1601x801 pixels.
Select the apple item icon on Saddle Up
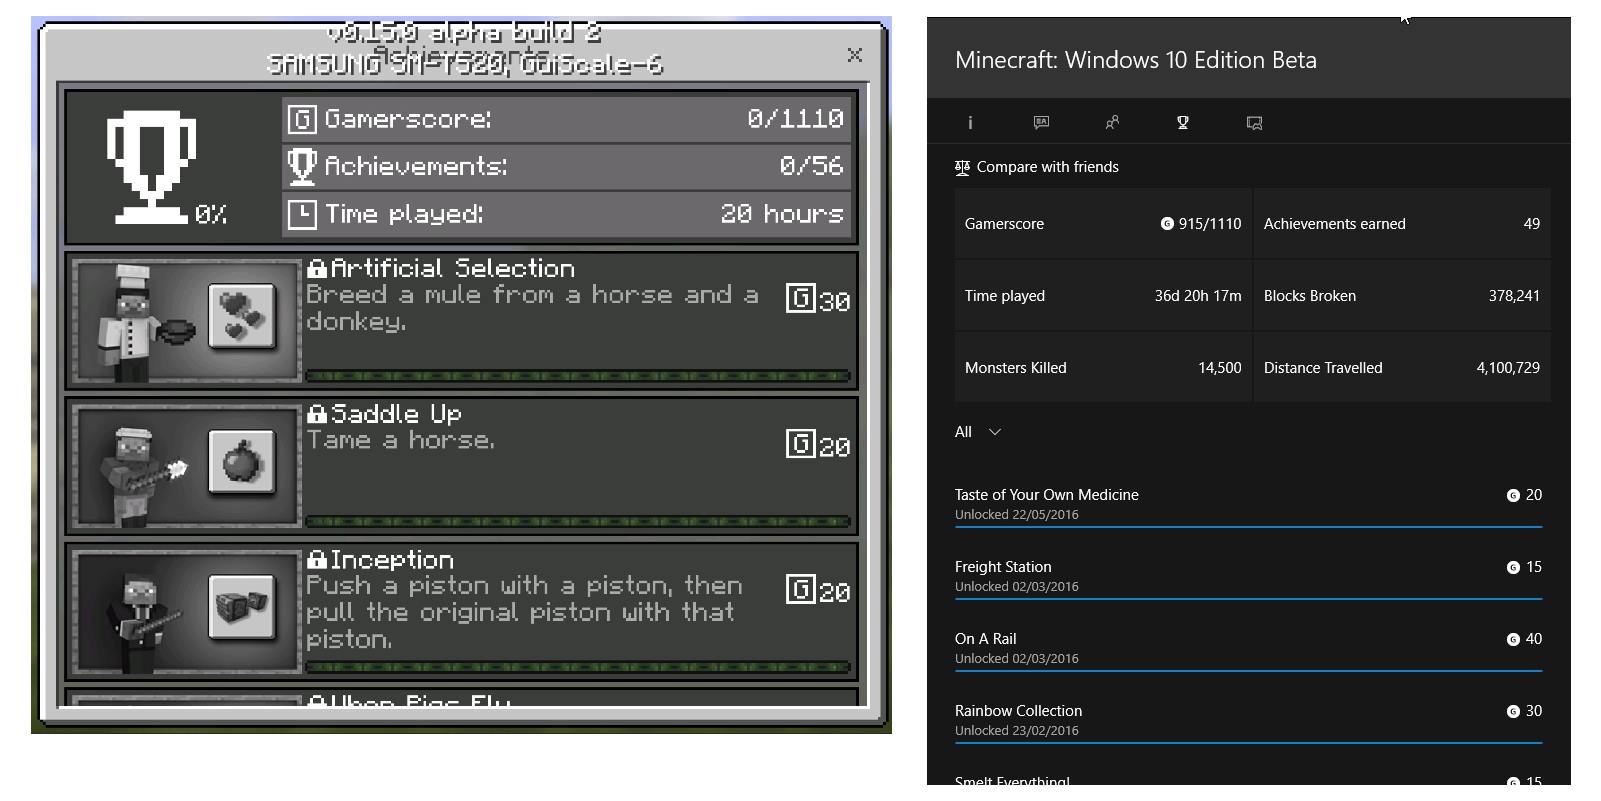[x=242, y=462]
